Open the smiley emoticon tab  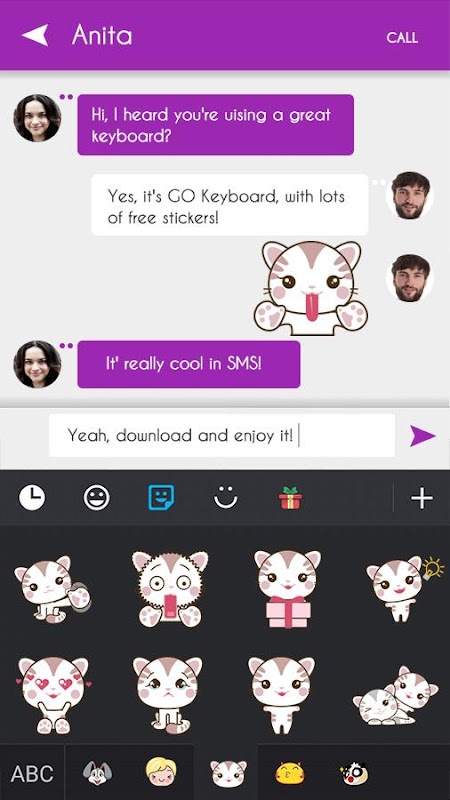pyautogui.click(x=226, y=497)
